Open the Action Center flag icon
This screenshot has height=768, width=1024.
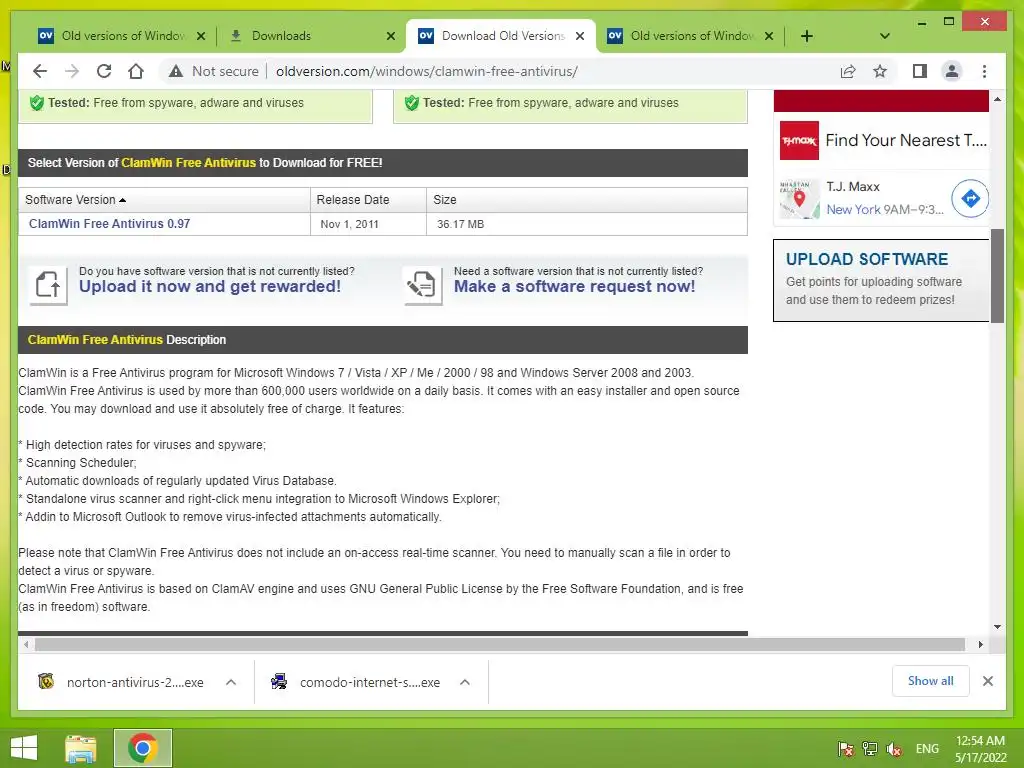tap(846, 749)
